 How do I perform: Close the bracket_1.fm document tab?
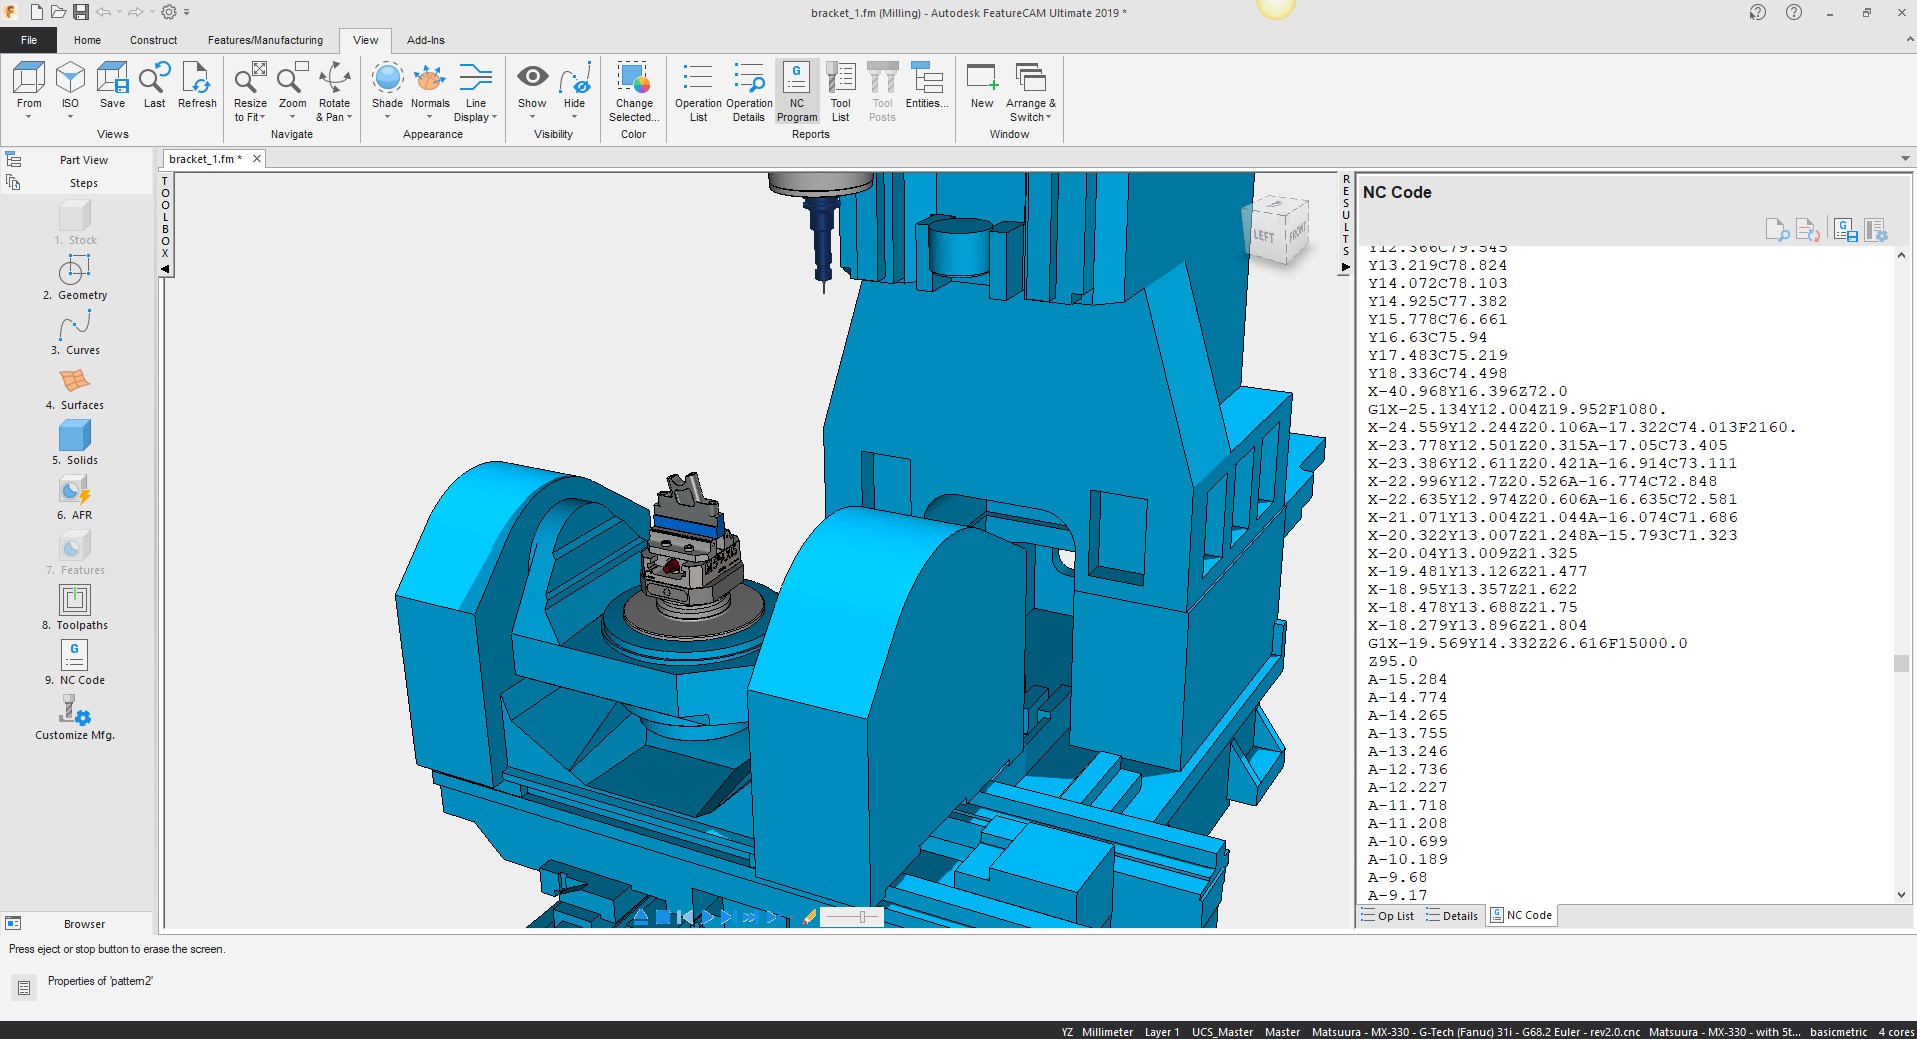click(x=257, y=159)
